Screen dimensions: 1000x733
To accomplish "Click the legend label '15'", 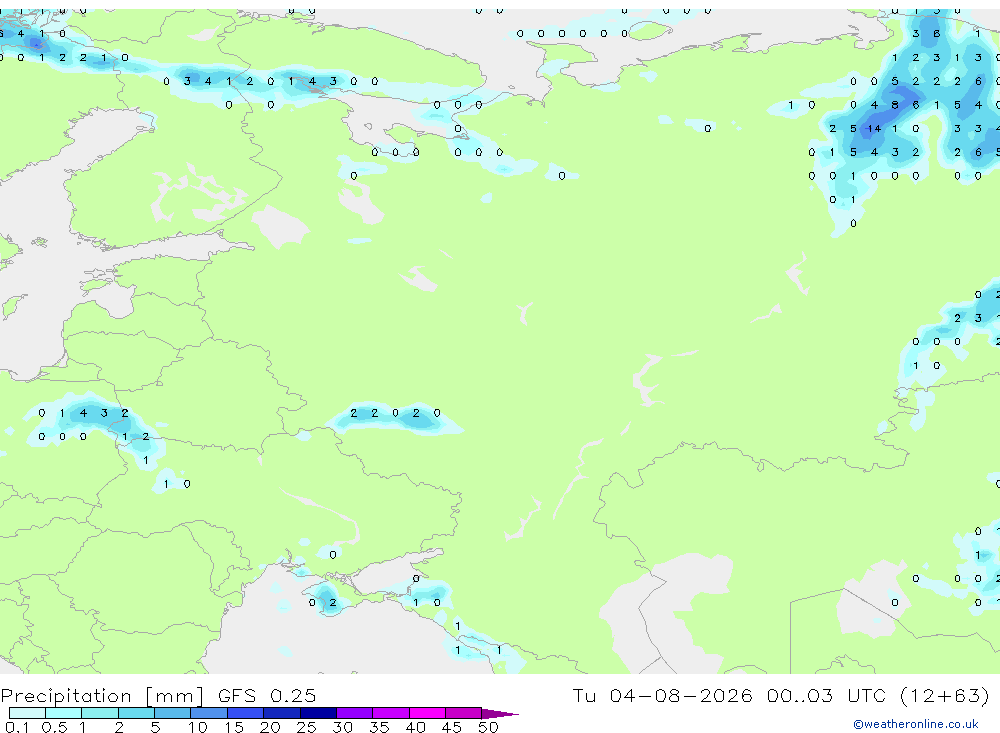I will click(x=234, y=727).
